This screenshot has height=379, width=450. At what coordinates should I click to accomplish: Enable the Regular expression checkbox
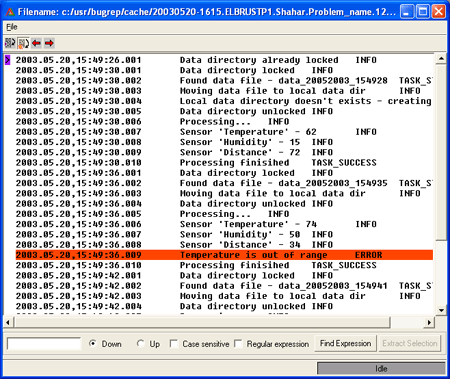[238, 343]
